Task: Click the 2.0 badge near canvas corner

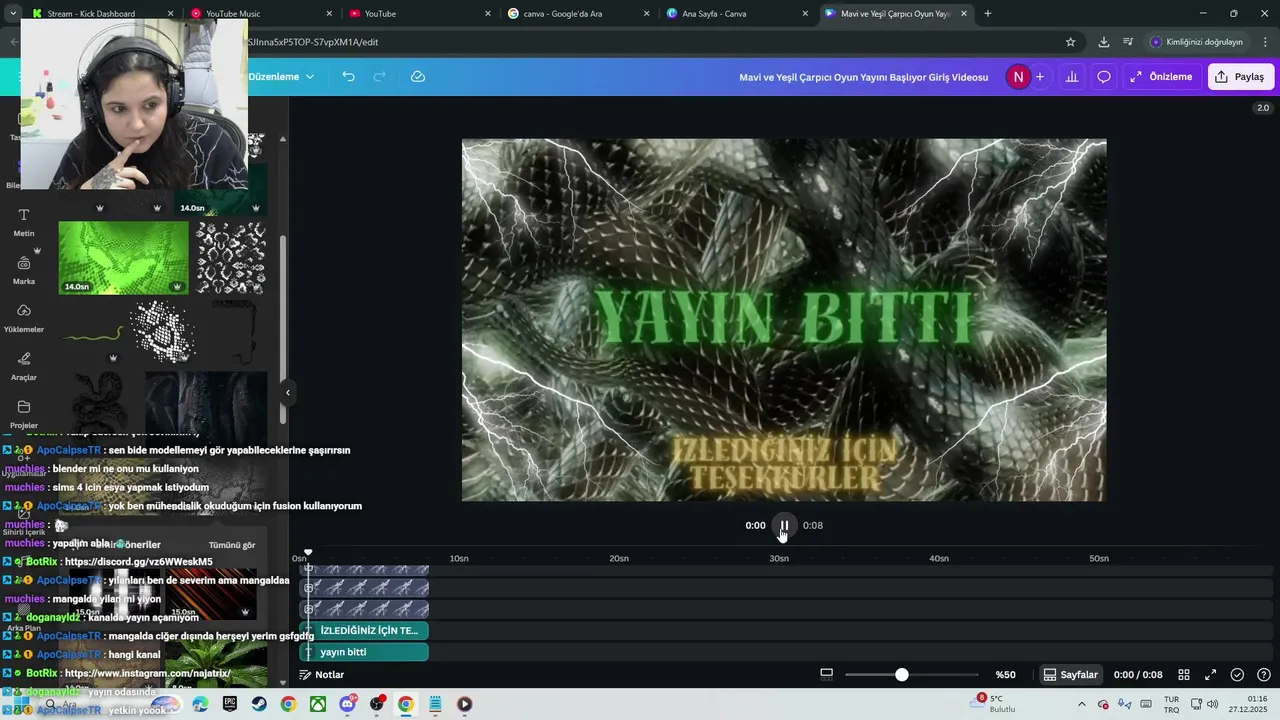Action: 1263,108
